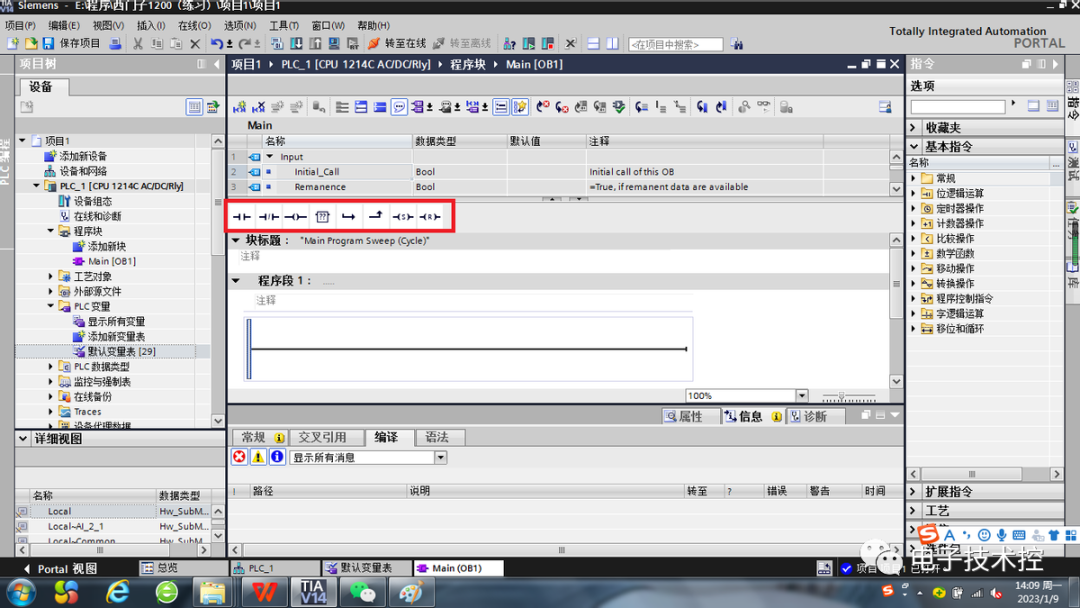
Task: Toggle the error messages filter
Action: coord(239,457)
